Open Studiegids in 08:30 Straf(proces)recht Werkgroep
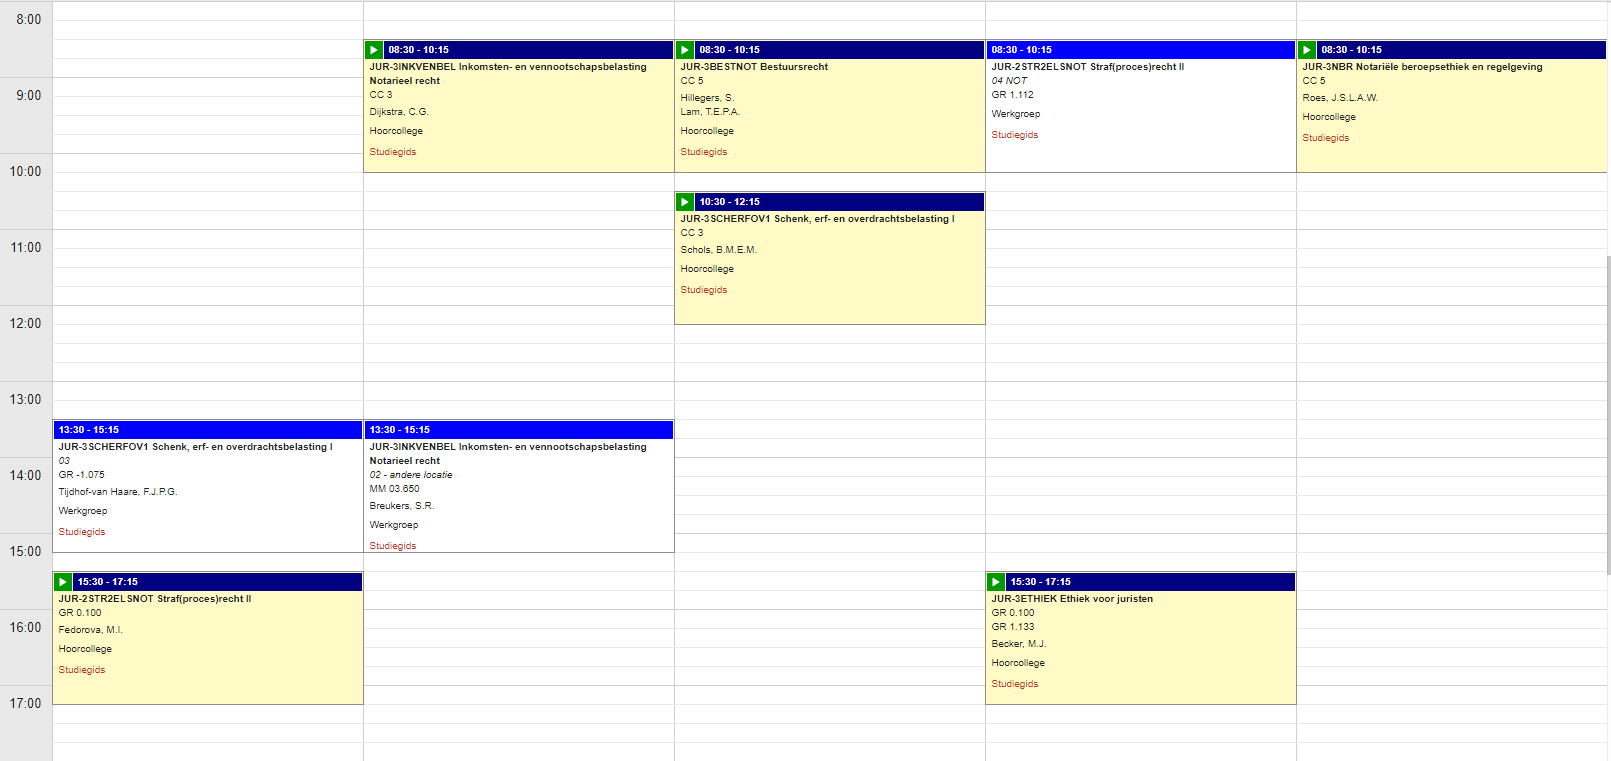The width and height of the screenshot is (1611, 761). [x=1015, y=135]
